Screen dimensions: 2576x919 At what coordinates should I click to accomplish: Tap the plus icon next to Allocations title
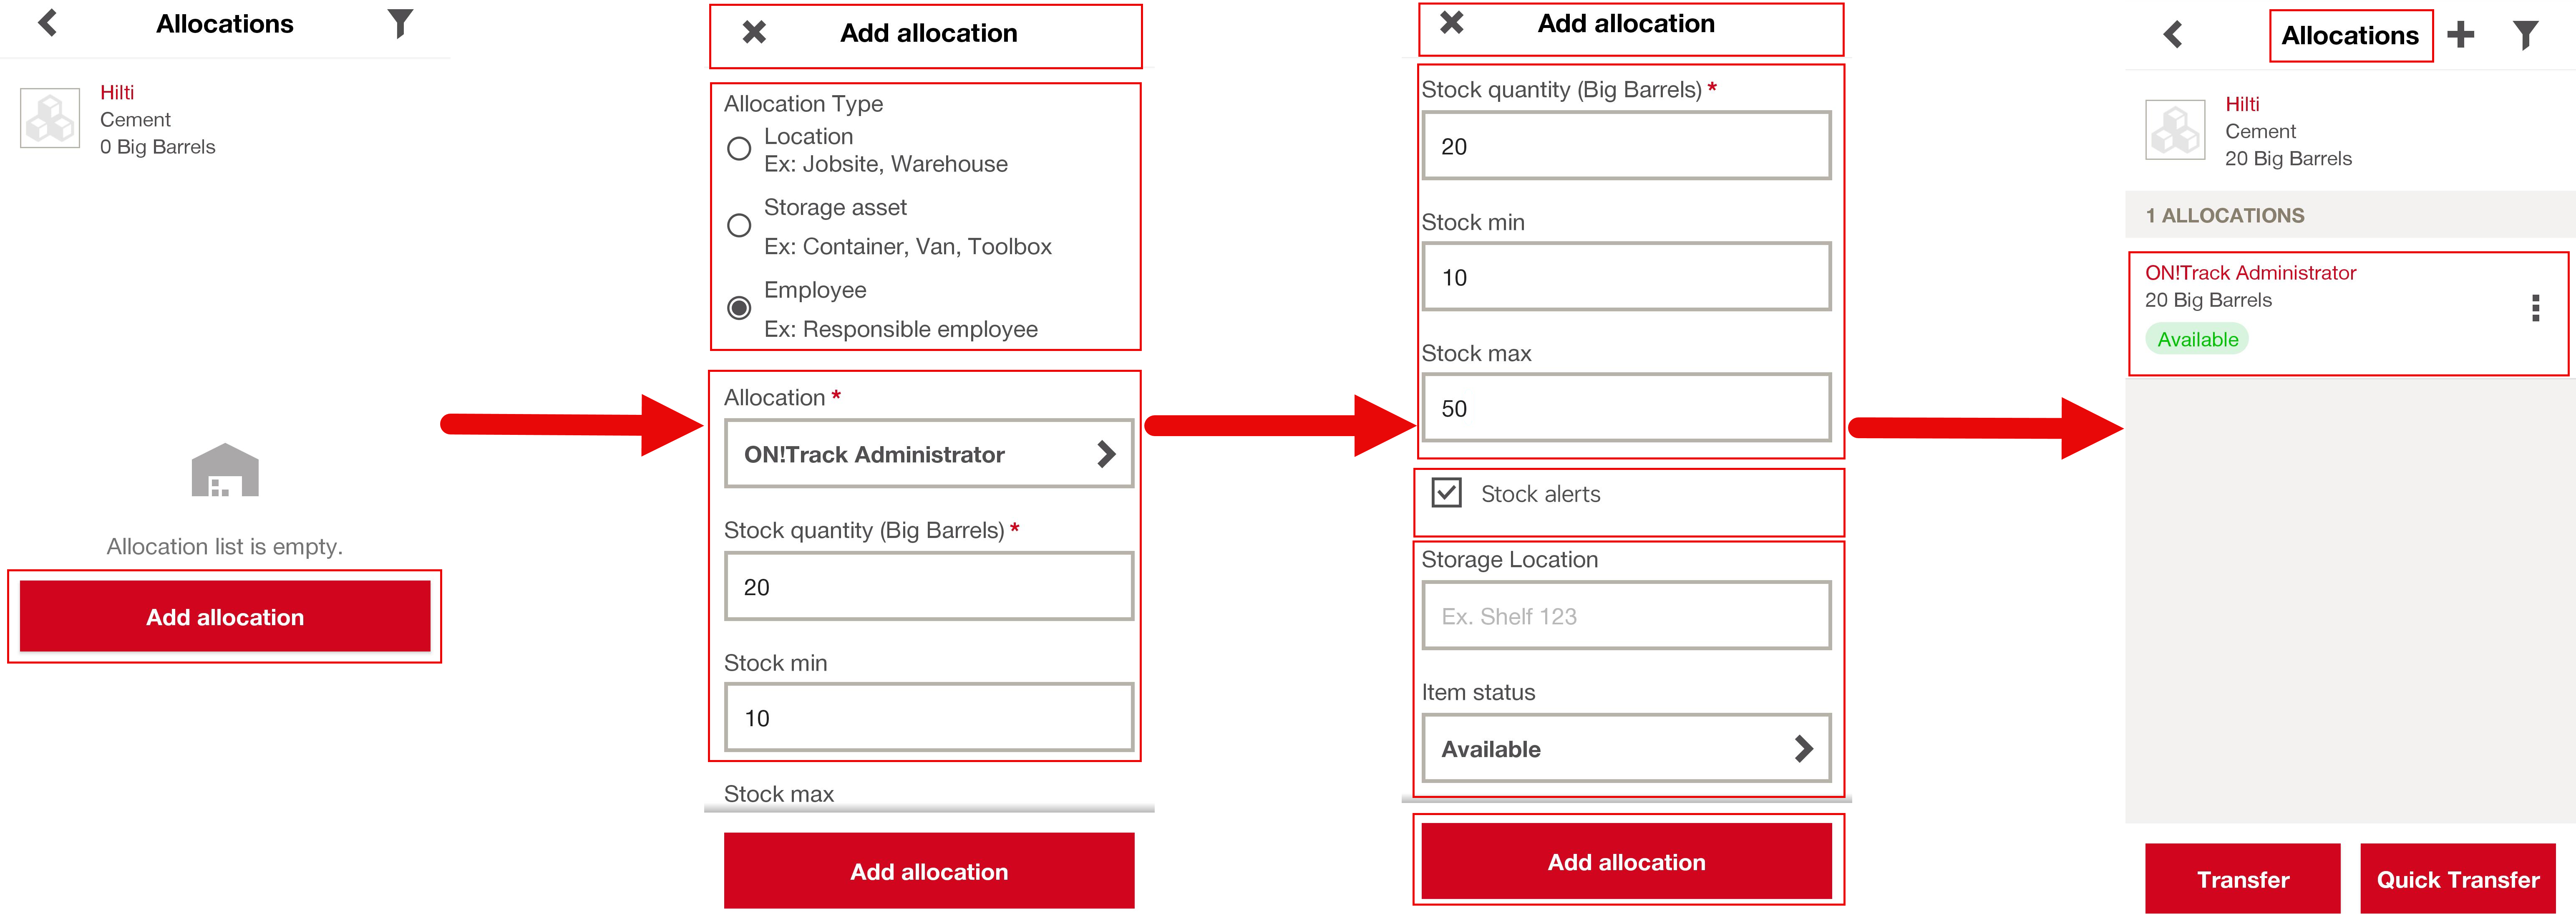(2460, 35)
